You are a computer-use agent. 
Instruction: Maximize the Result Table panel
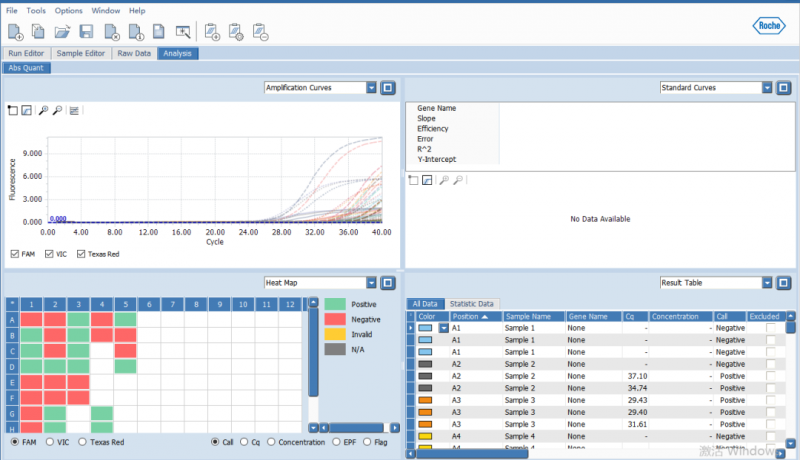pyautogui.click(x=784, y=283)
